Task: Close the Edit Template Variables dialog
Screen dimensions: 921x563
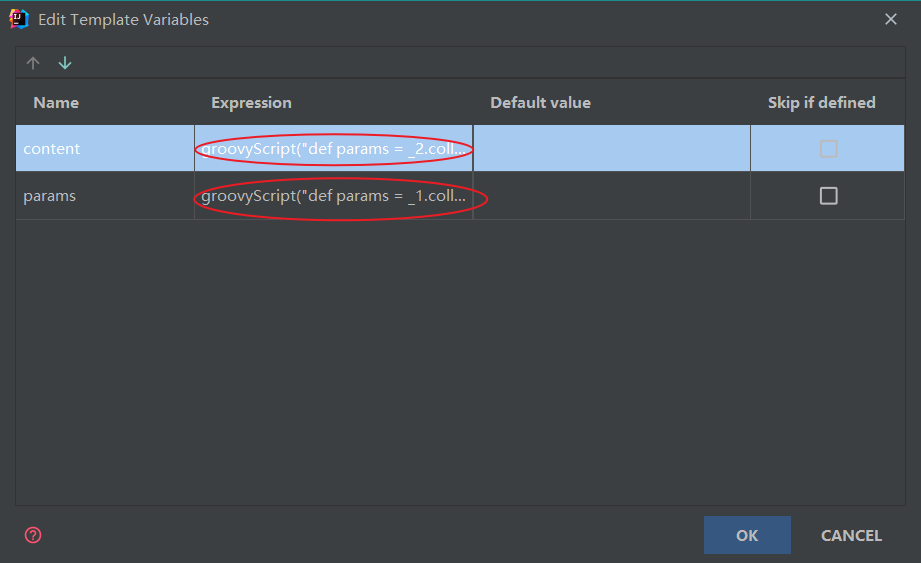Action: point(890,19)
